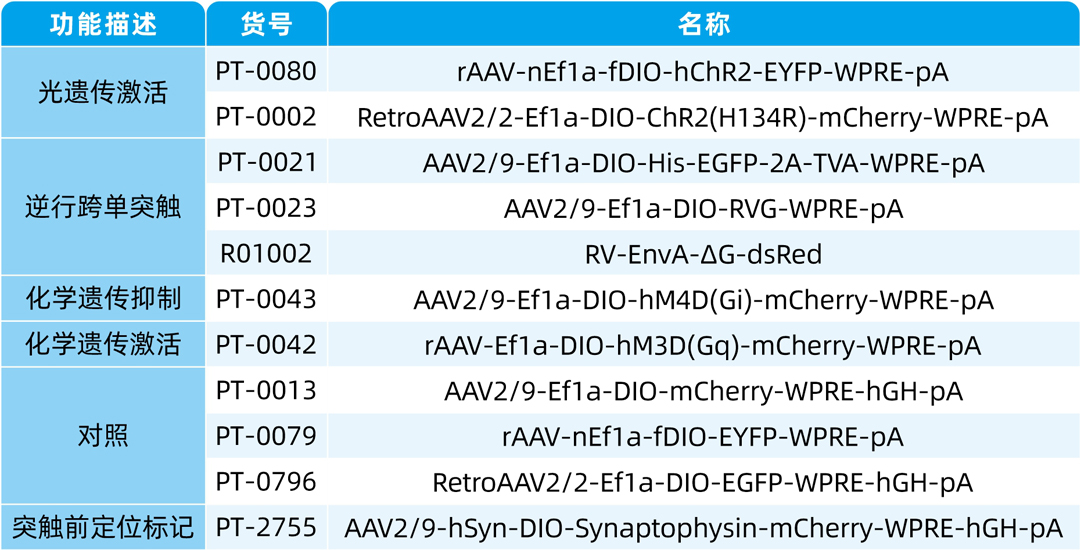The image size is (1080, 550).
Task: Select the 化学遗传抑制 category cell
Action: coord(103,299)
